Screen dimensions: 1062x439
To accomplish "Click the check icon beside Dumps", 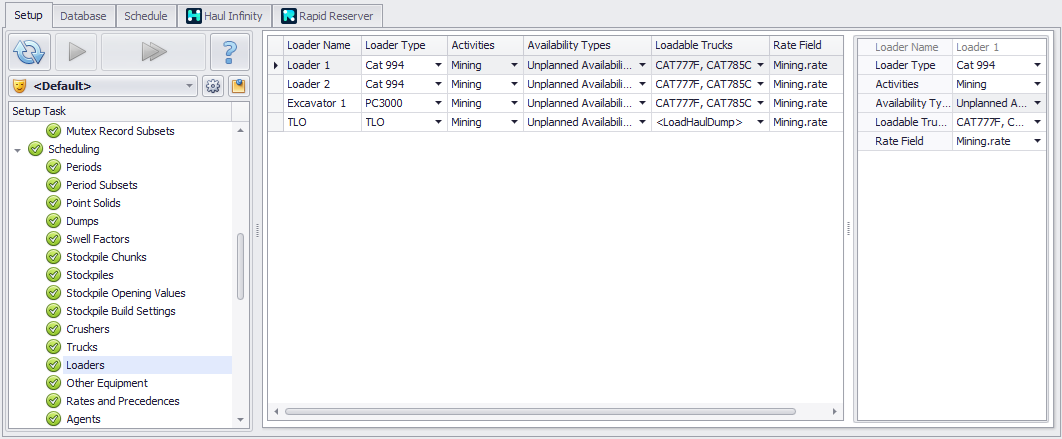I will point(54,221).
